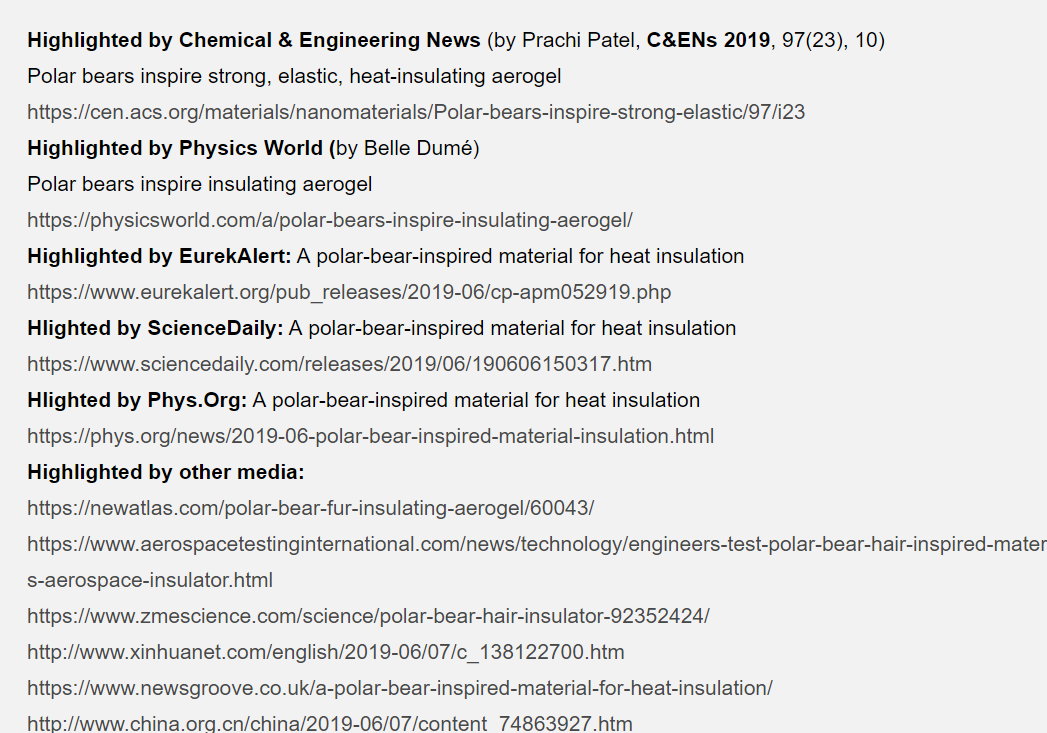Click the Highlighted by Chemical & Engineering News heading
Screen dimensions: 1047x733
pos(254,40)
